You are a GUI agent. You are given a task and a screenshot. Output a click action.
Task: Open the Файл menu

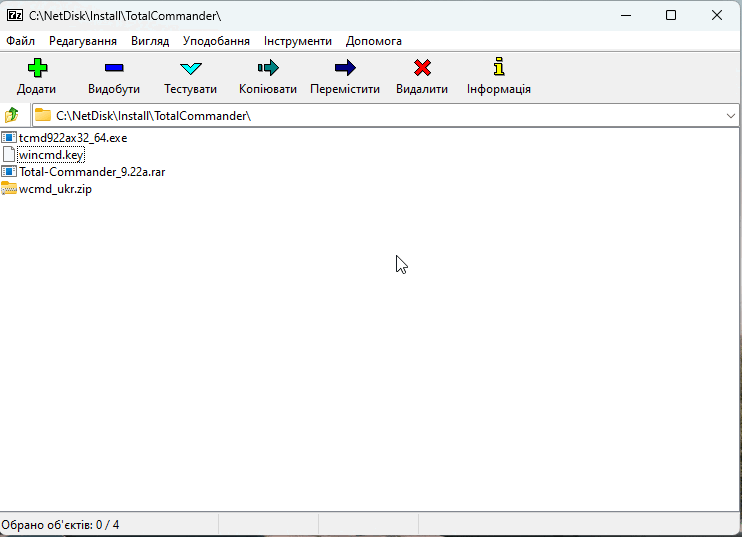point(20,41)
